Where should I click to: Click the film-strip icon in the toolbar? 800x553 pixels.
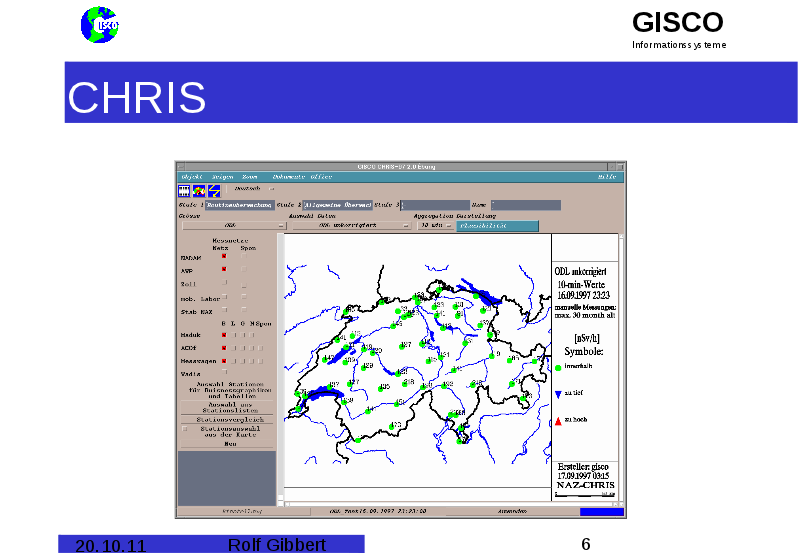185,188
